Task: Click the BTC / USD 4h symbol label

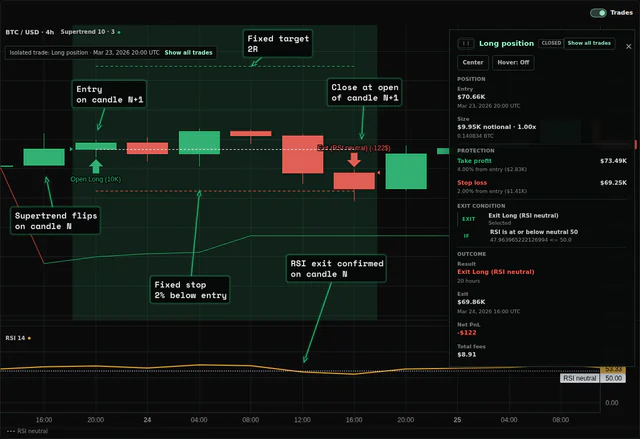Action: coord(29,32)
